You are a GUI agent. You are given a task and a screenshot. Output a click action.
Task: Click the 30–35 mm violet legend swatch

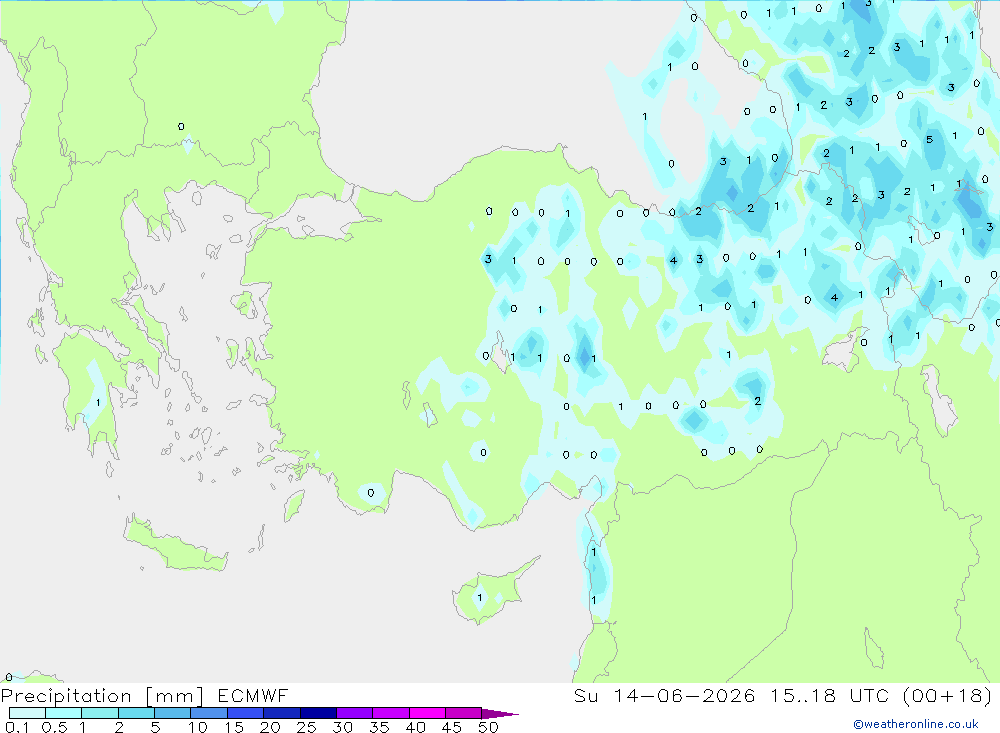click(x=355, y=713)
